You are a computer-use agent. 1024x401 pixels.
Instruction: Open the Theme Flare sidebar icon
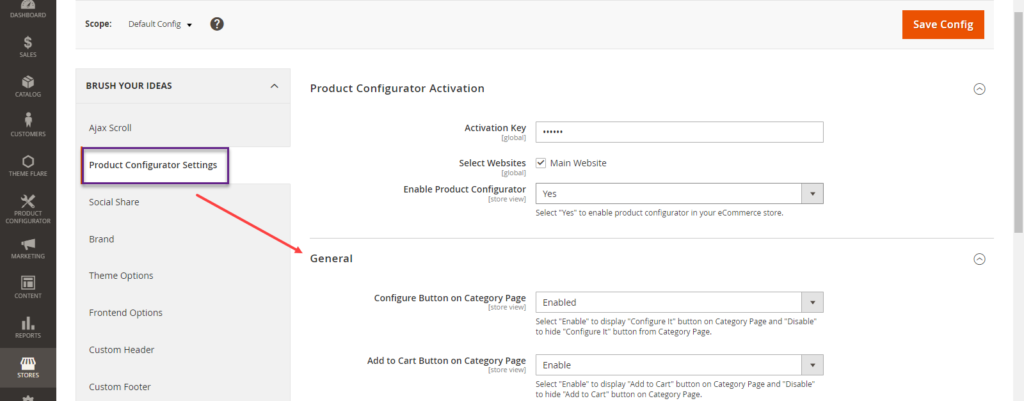28,166
